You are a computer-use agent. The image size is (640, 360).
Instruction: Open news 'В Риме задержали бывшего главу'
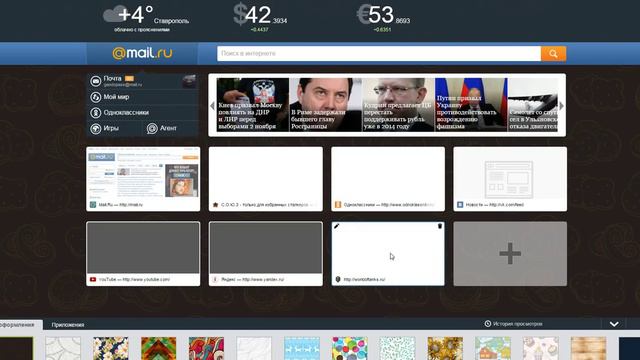coord(326,104)
